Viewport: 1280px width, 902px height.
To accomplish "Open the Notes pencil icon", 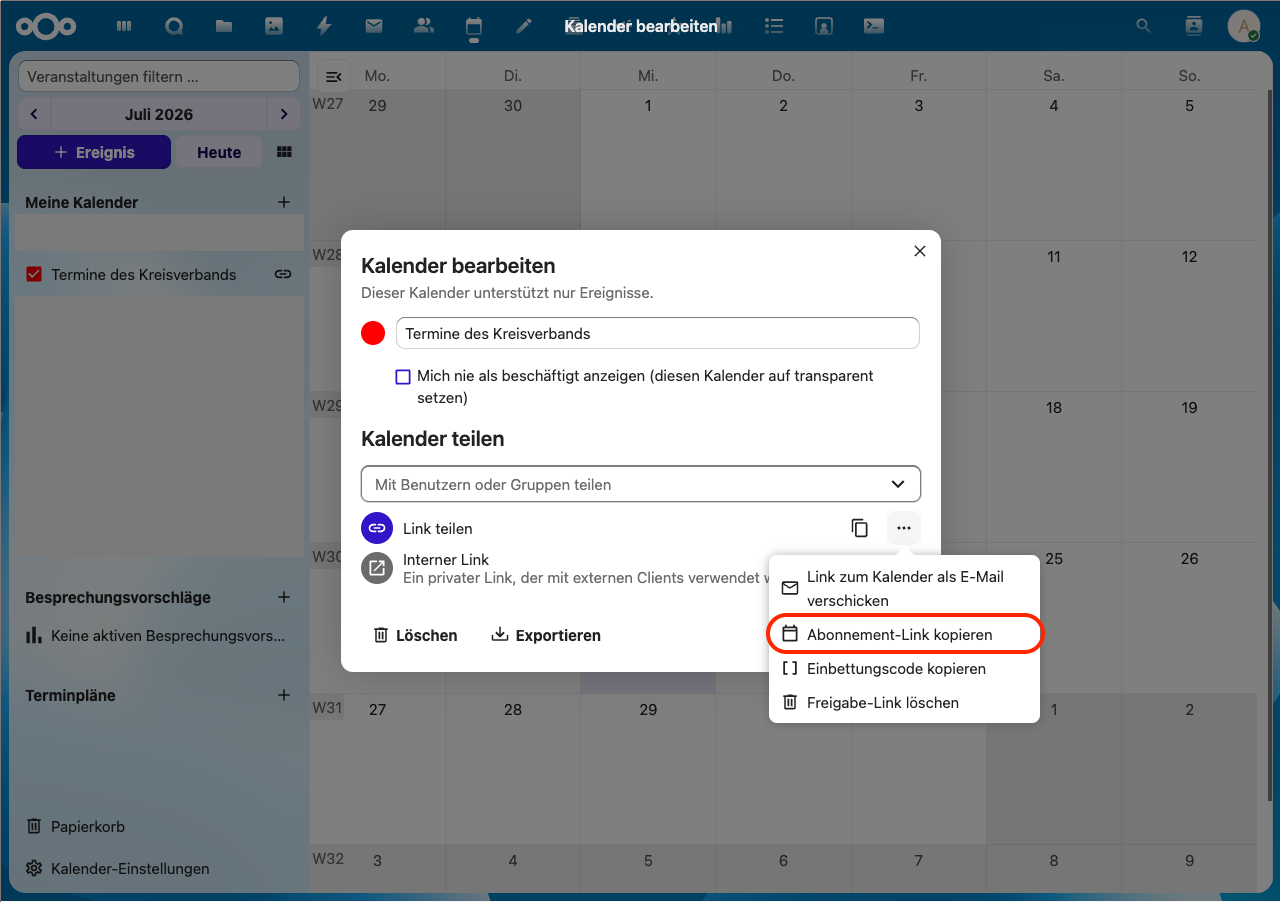I will [524, 26].
